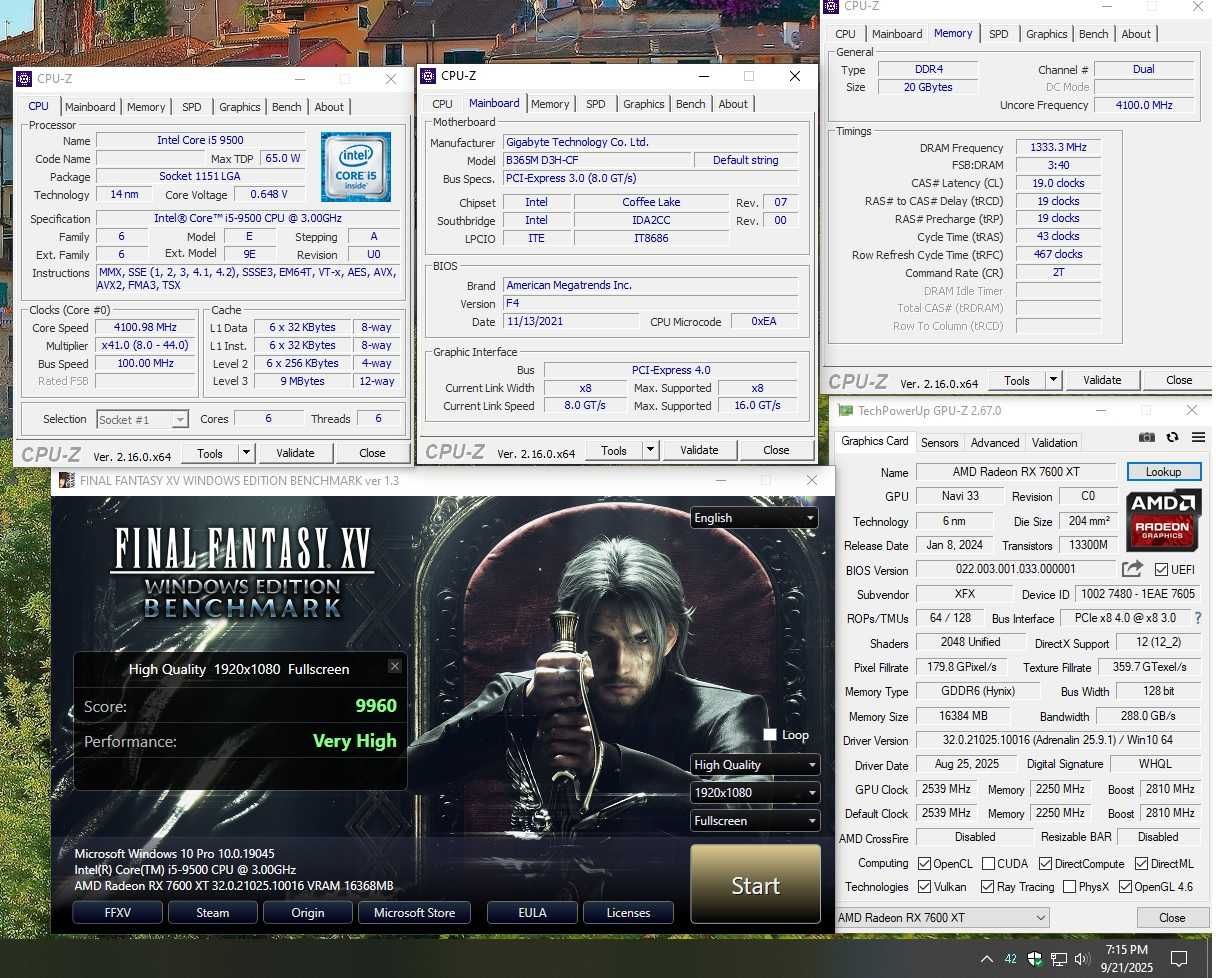
Task: Show hidden tray icons chevron
Action: [x=986, y=959]
